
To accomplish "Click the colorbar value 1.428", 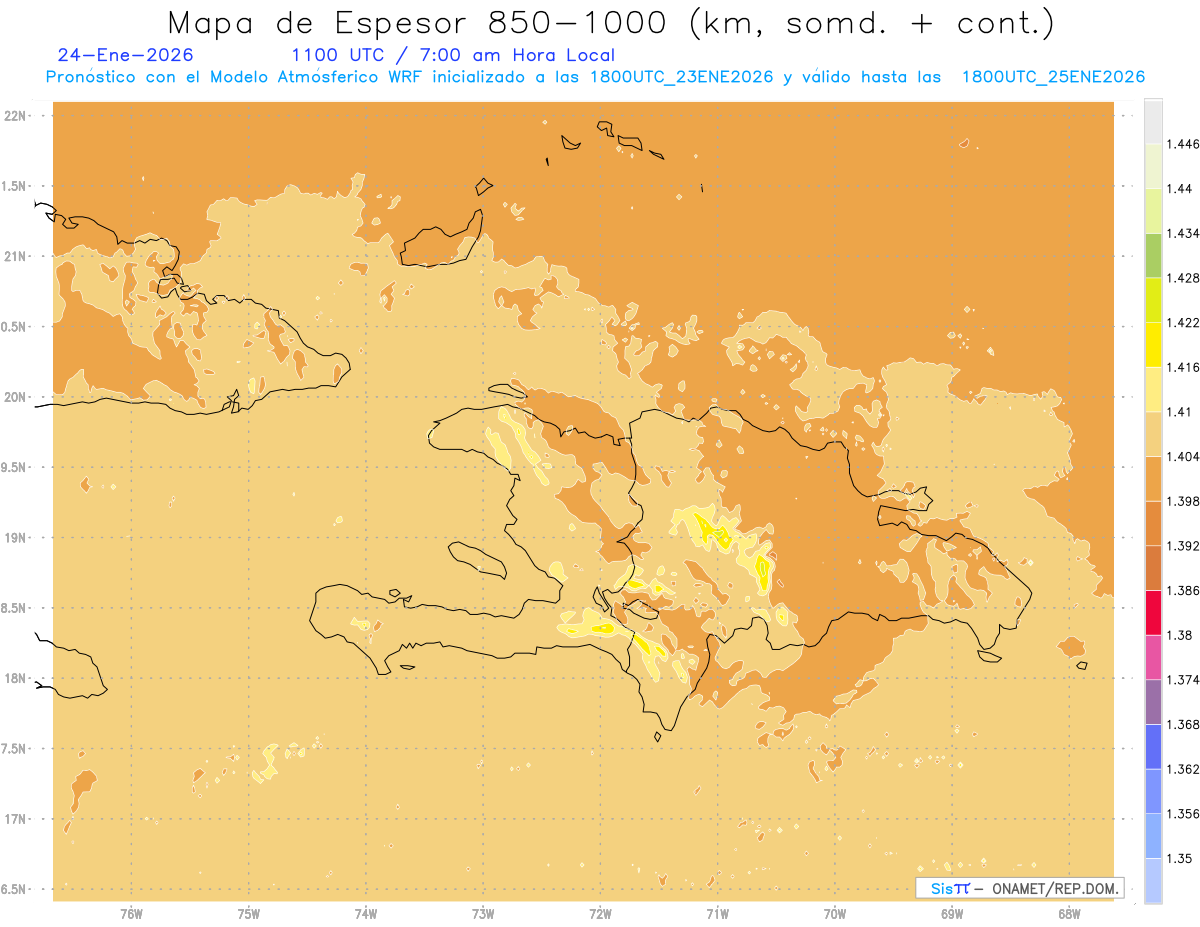I will (1184, 278).
